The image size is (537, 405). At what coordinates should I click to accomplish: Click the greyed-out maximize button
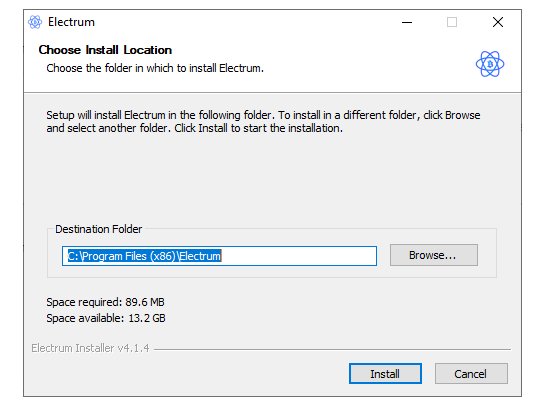(x=452, y=22)
